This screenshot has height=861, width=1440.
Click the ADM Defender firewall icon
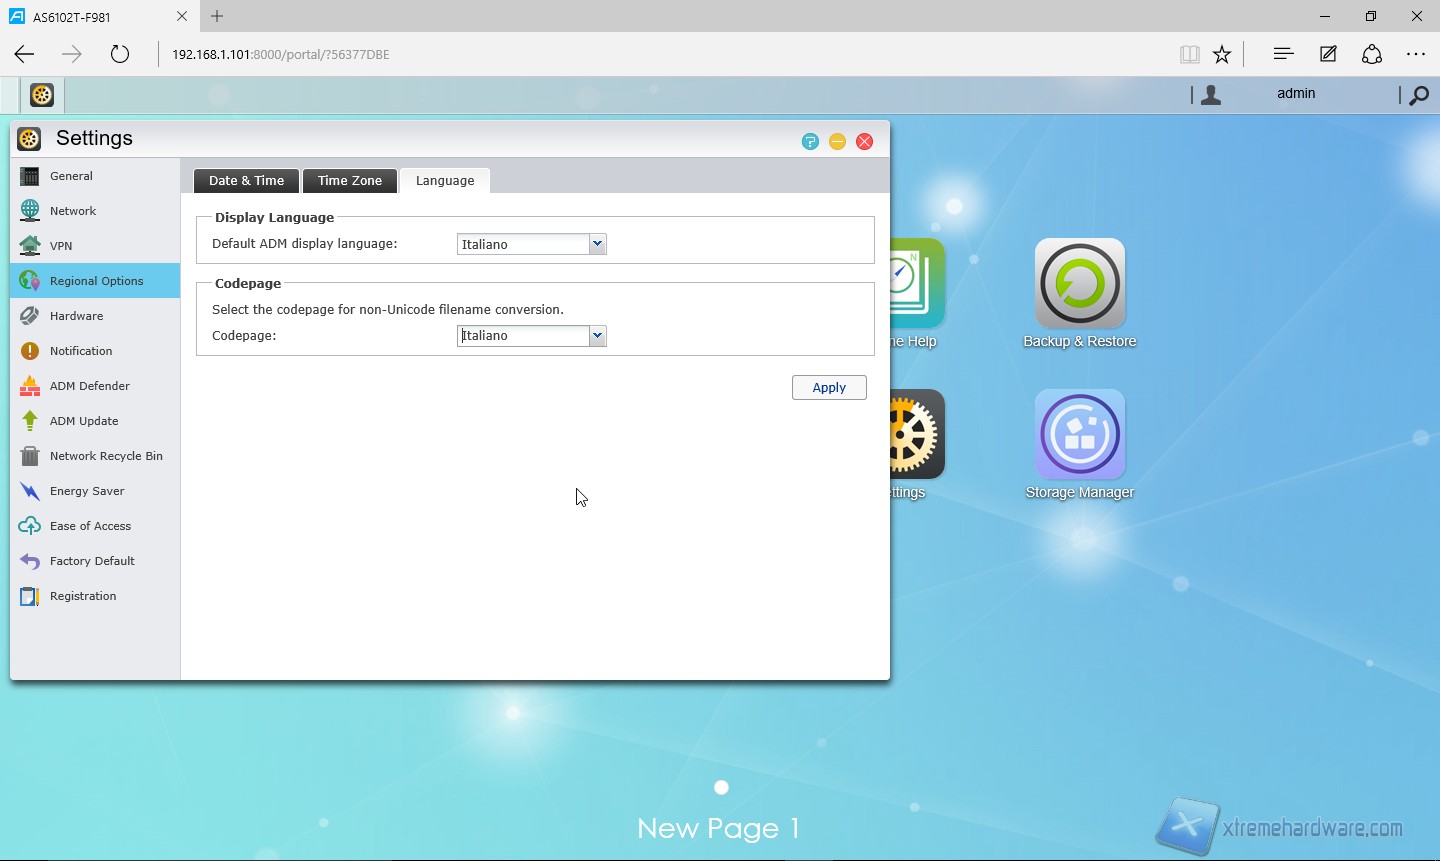(x=30, y=386)
